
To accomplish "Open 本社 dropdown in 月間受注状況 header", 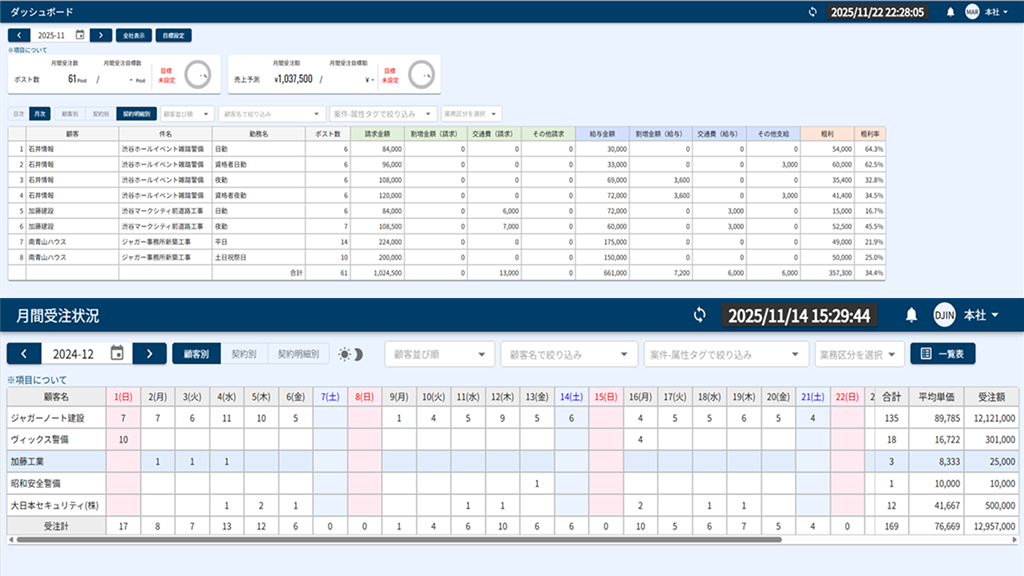I will (x=981, y=315).
